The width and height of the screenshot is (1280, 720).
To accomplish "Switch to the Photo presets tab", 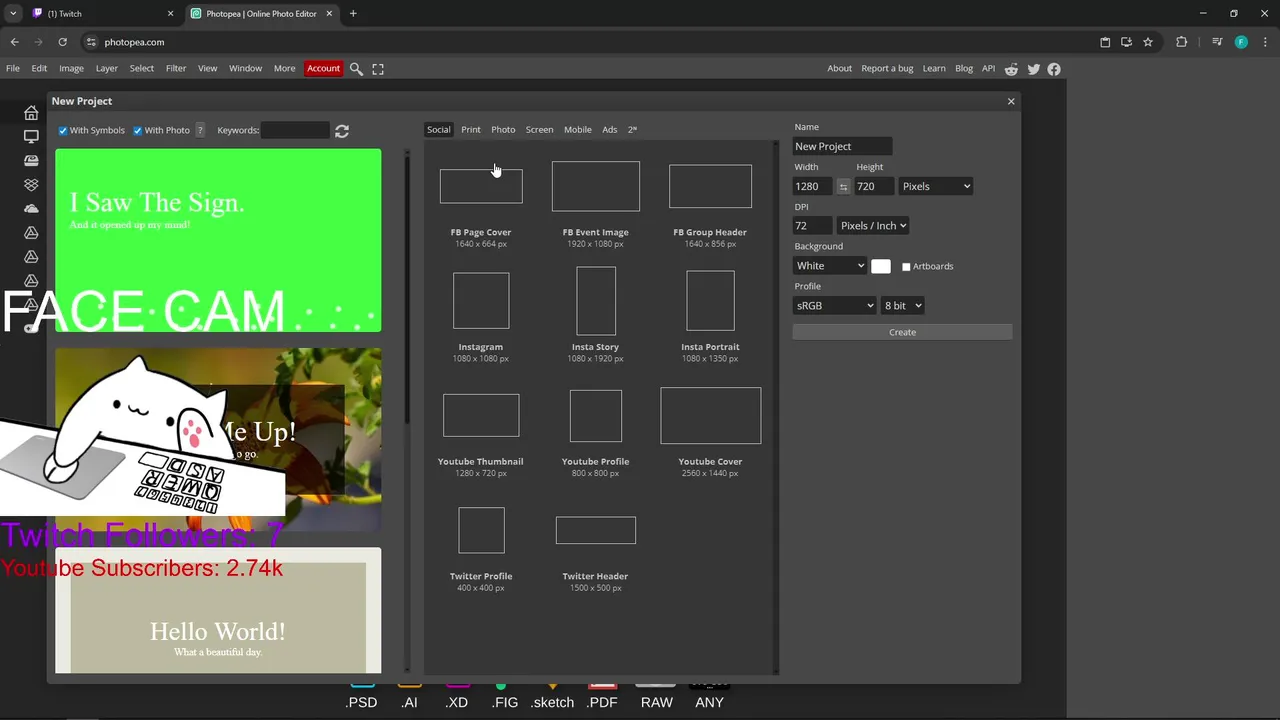I will coord(503,130).
